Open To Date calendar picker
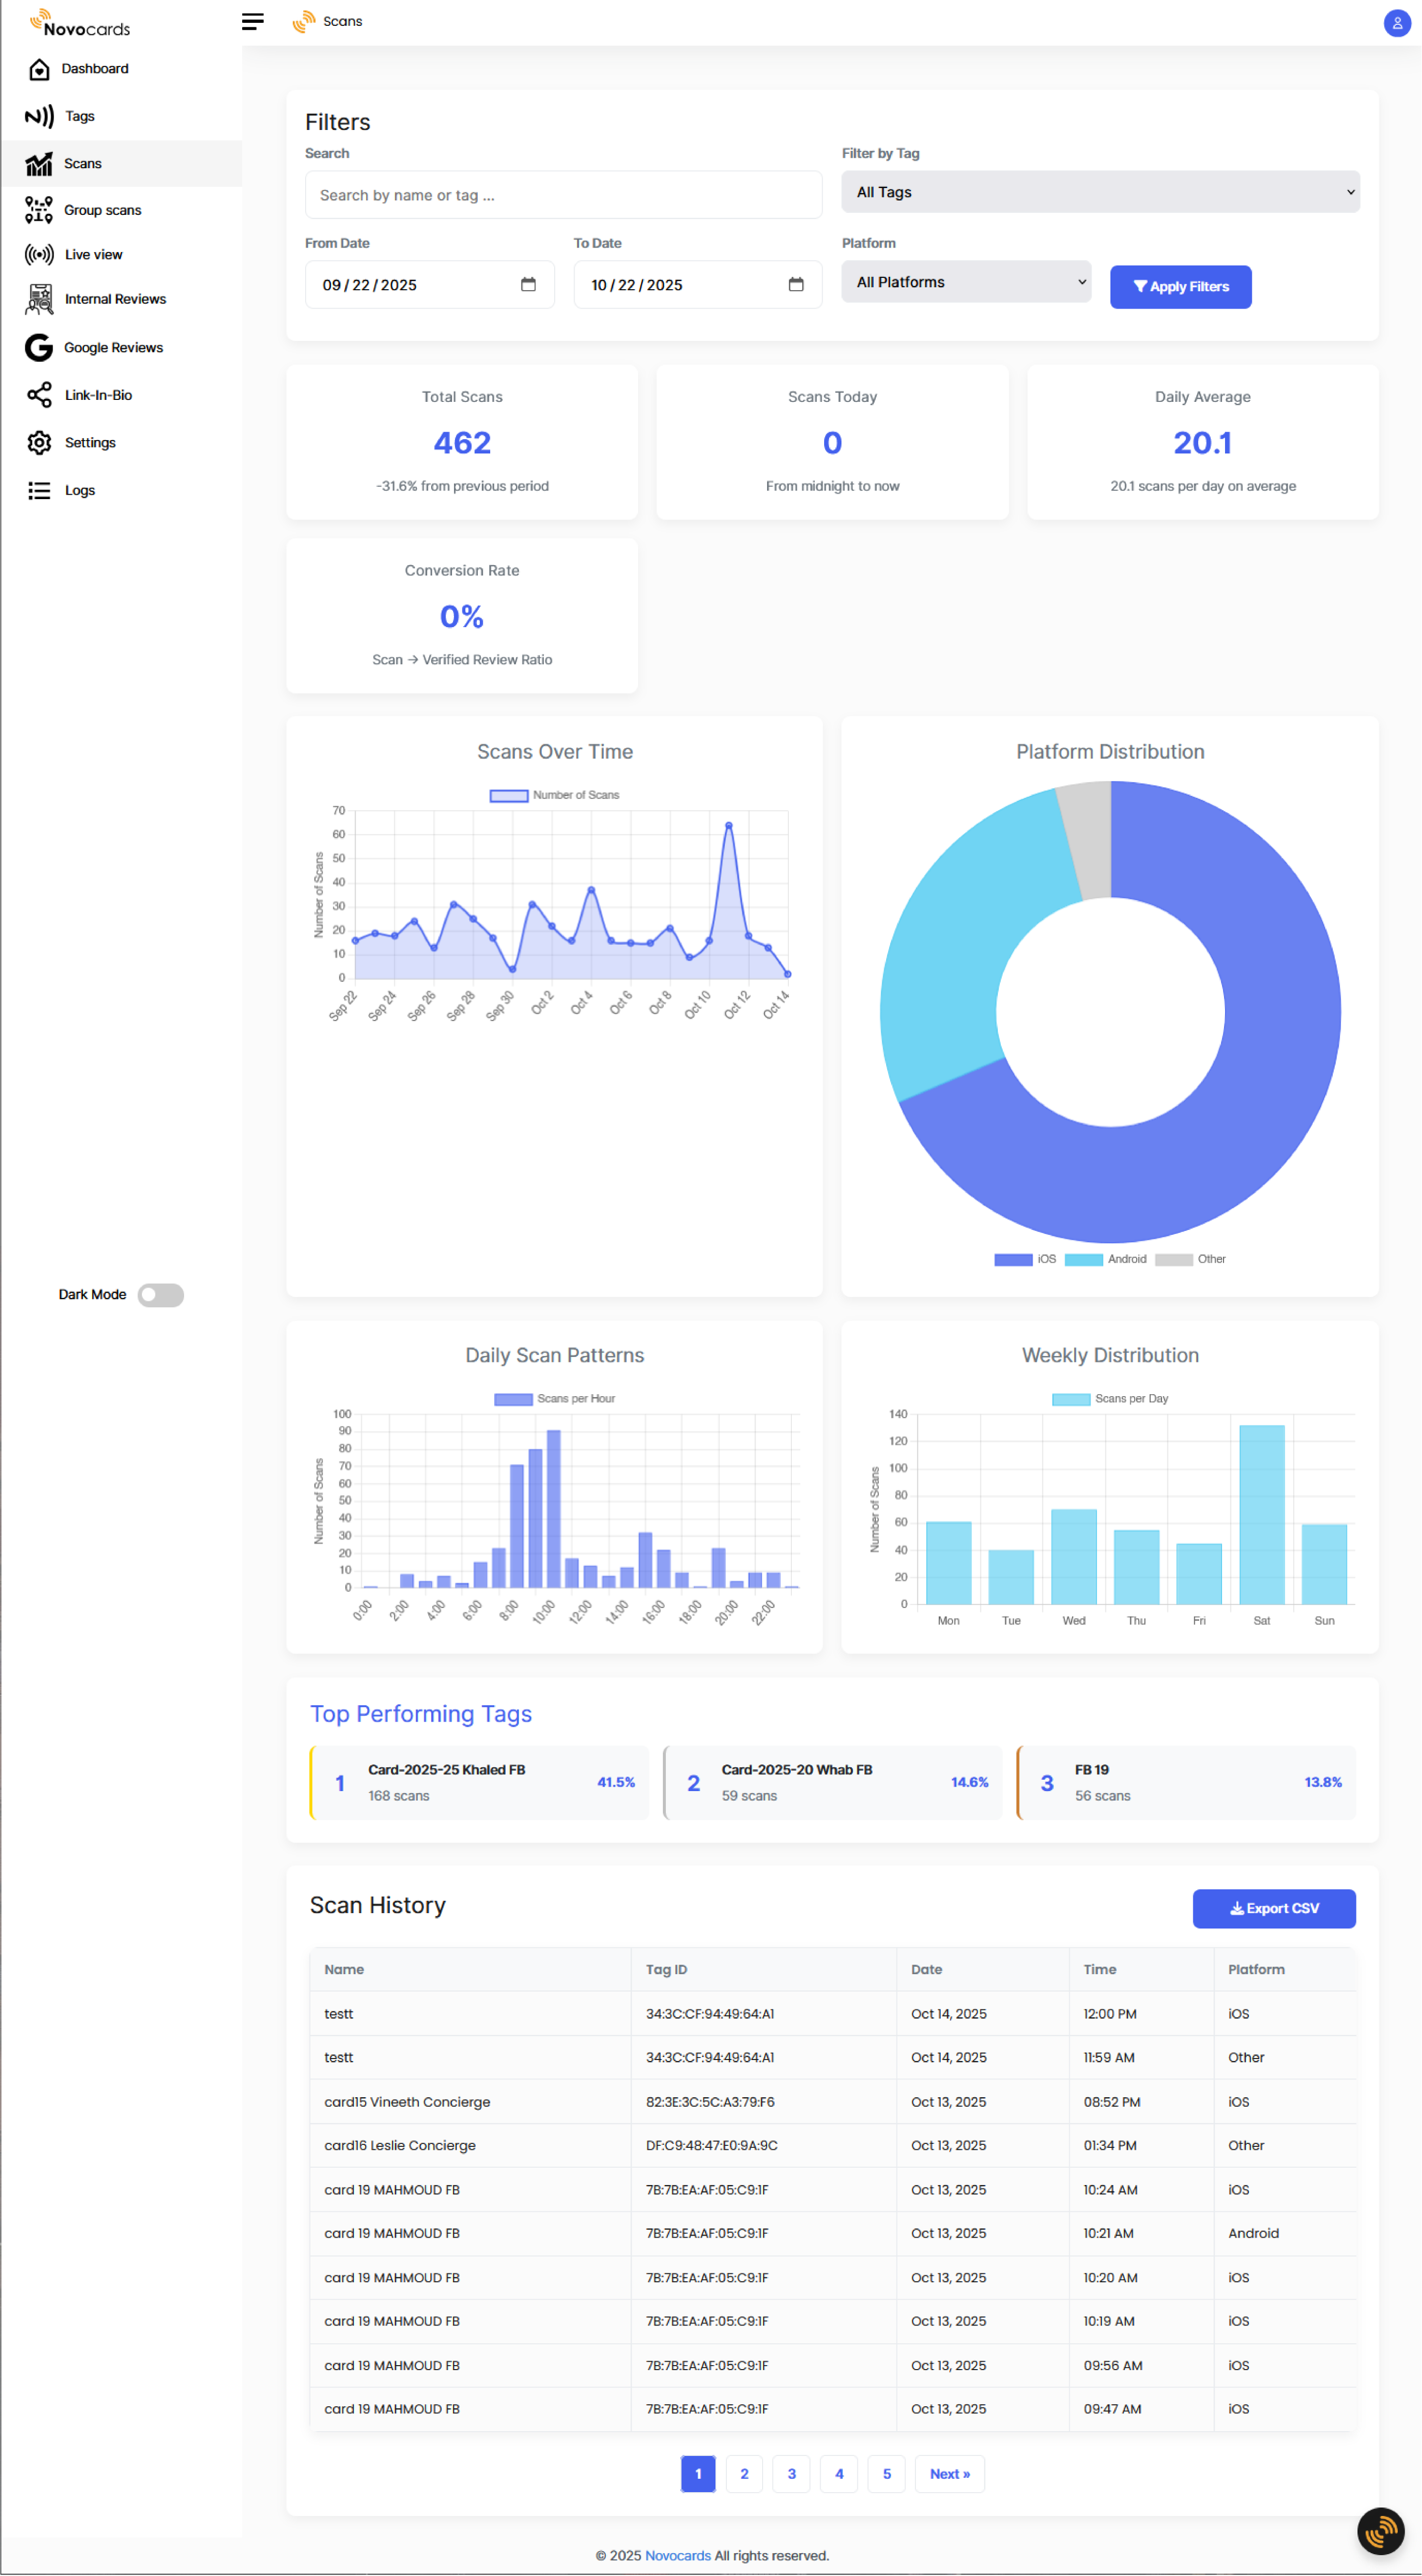1422x2576 pixels. pyautogui.click(x=796, y=285)
